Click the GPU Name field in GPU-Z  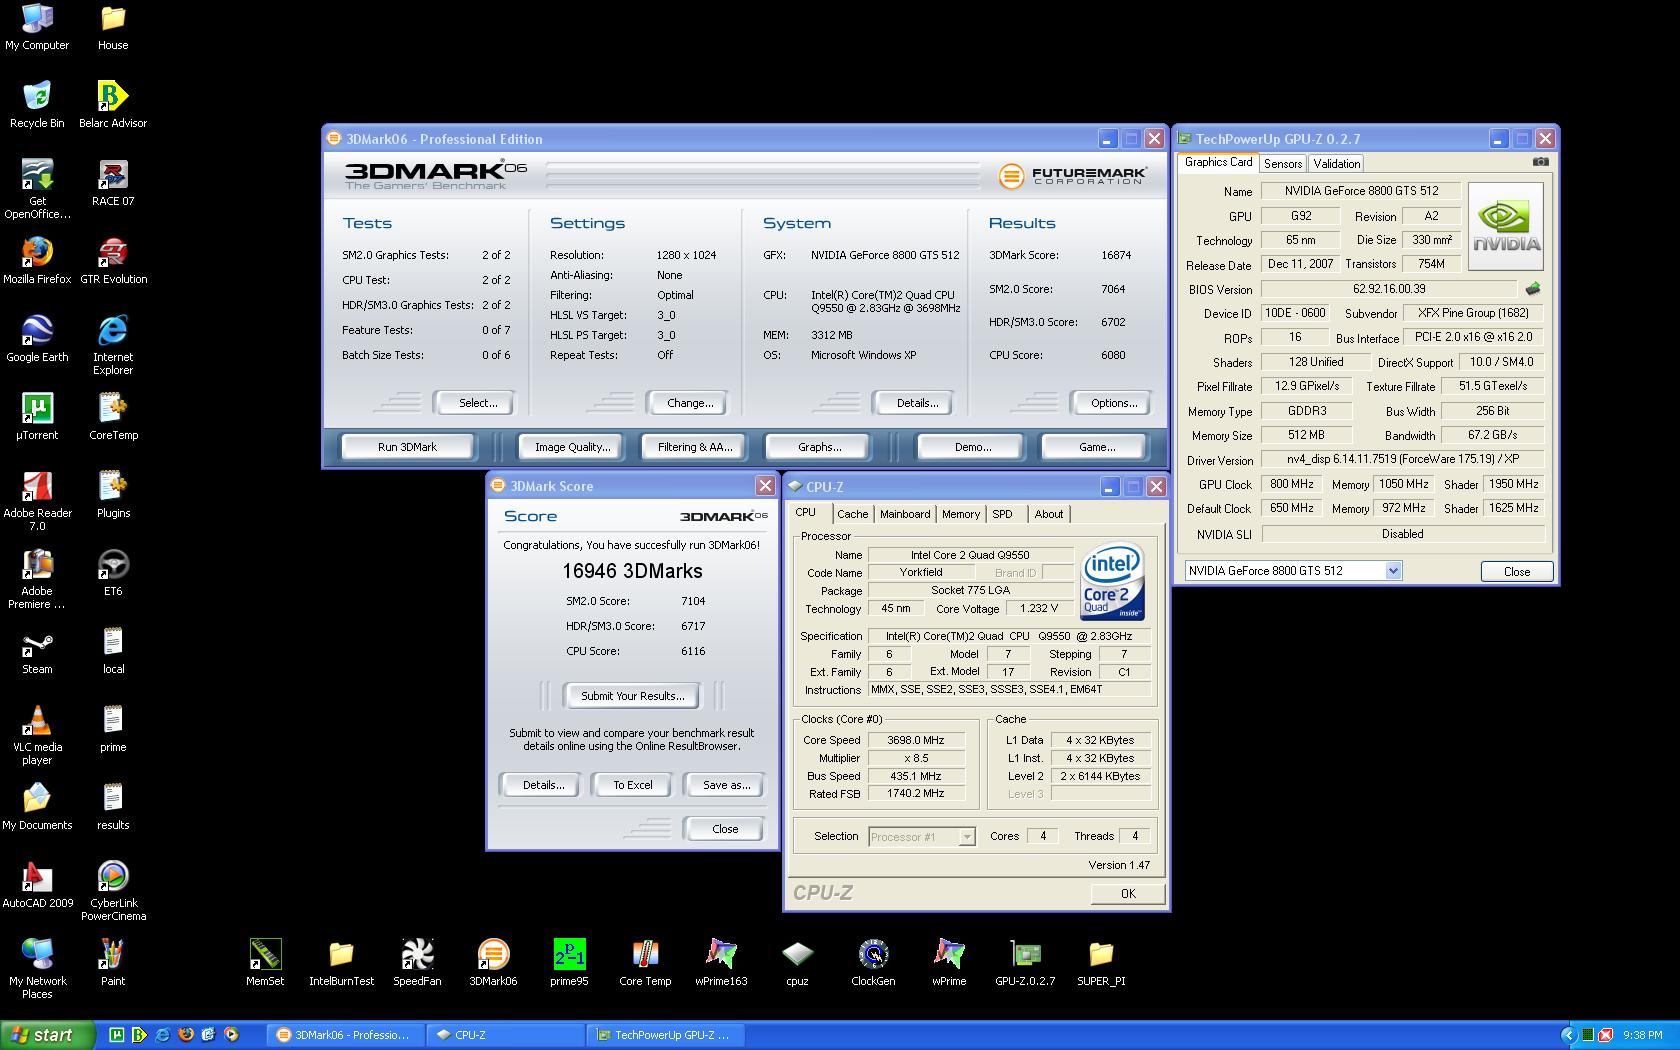(x=1361, y=191)
